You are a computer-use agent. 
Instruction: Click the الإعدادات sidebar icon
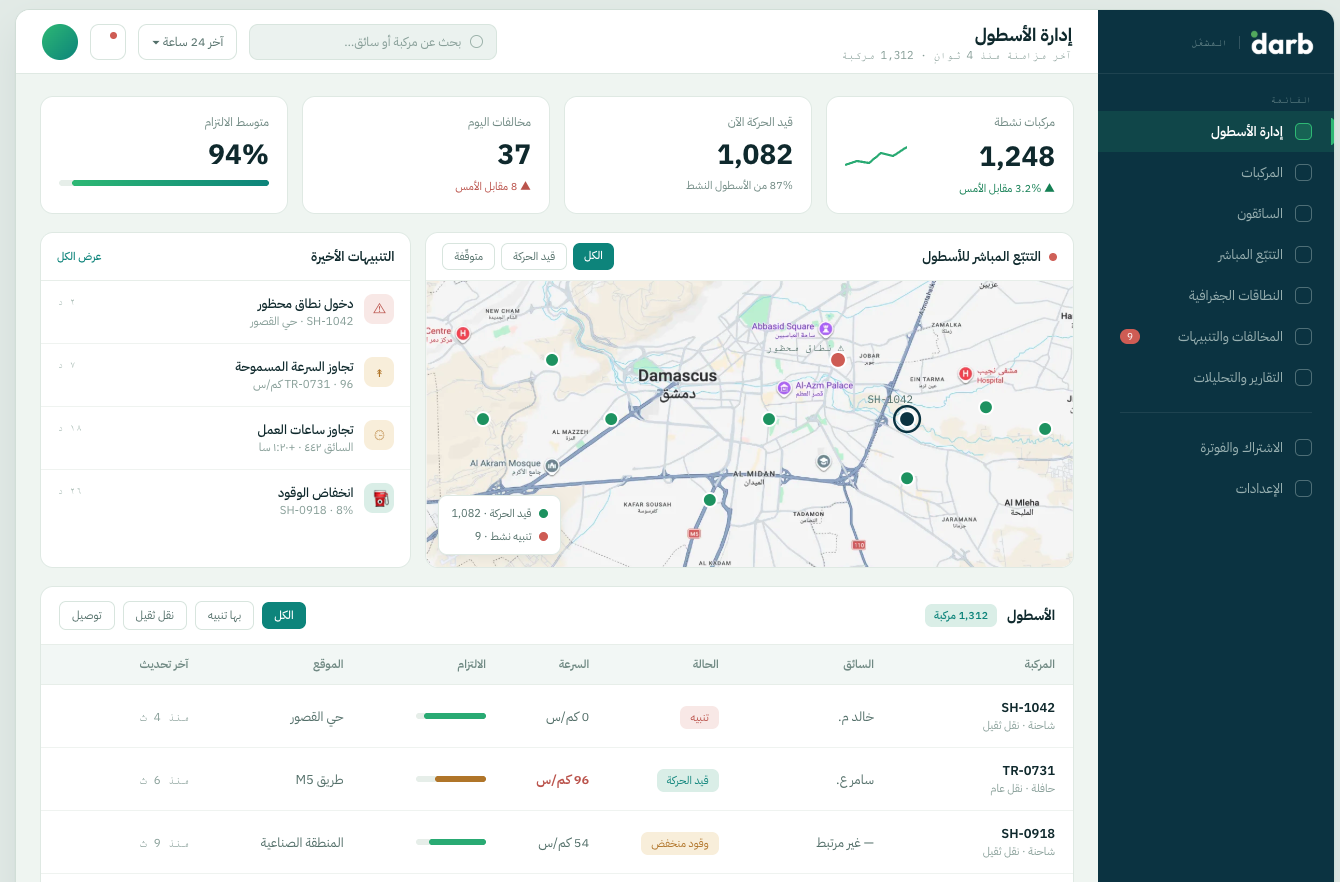tap(1303, 488)
